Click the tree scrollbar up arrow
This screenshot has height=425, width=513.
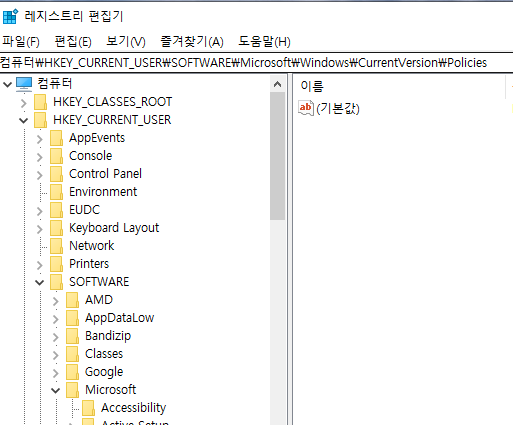(x=277, y=84)
